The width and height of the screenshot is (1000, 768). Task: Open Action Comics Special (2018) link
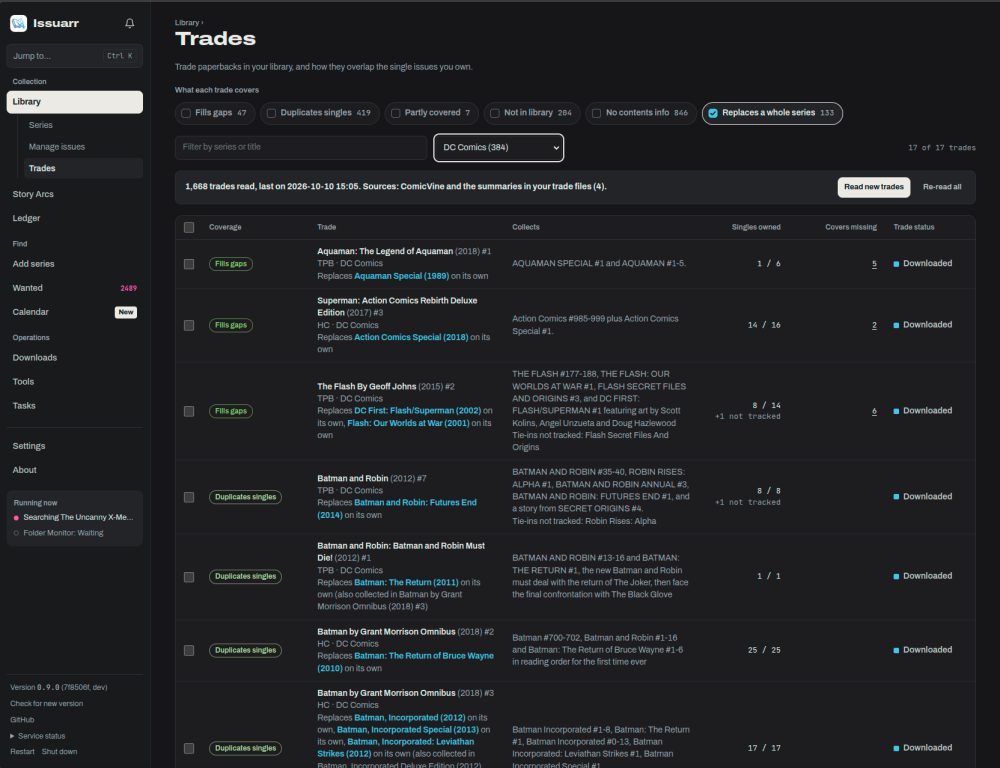tap(411, 337)
